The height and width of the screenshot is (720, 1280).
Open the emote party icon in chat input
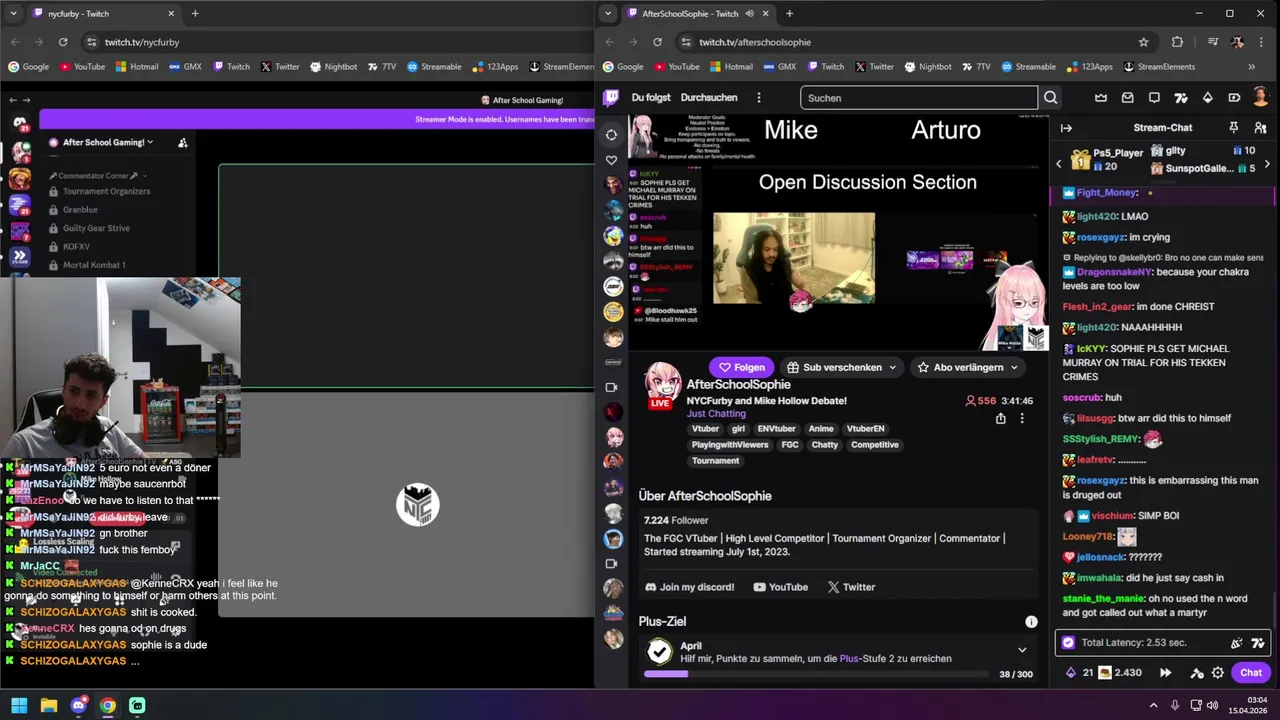1237,643
